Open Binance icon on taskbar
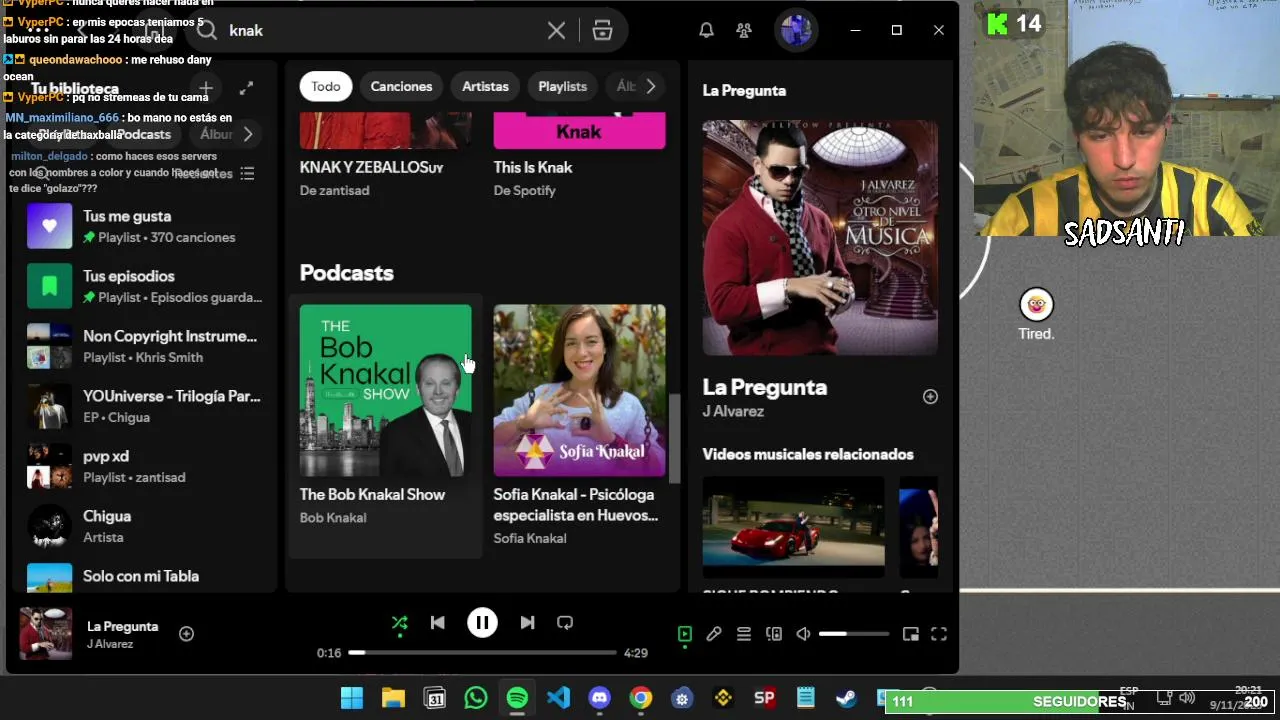The image size is (1280, 720). click(x=724, y=698)
